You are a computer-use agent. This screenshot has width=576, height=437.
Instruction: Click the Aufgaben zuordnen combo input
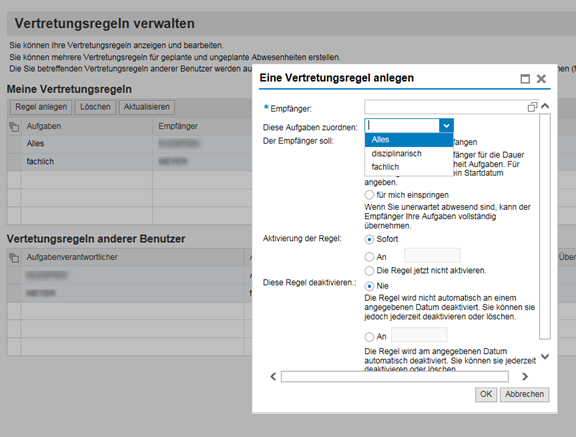(x=402, y=126)
